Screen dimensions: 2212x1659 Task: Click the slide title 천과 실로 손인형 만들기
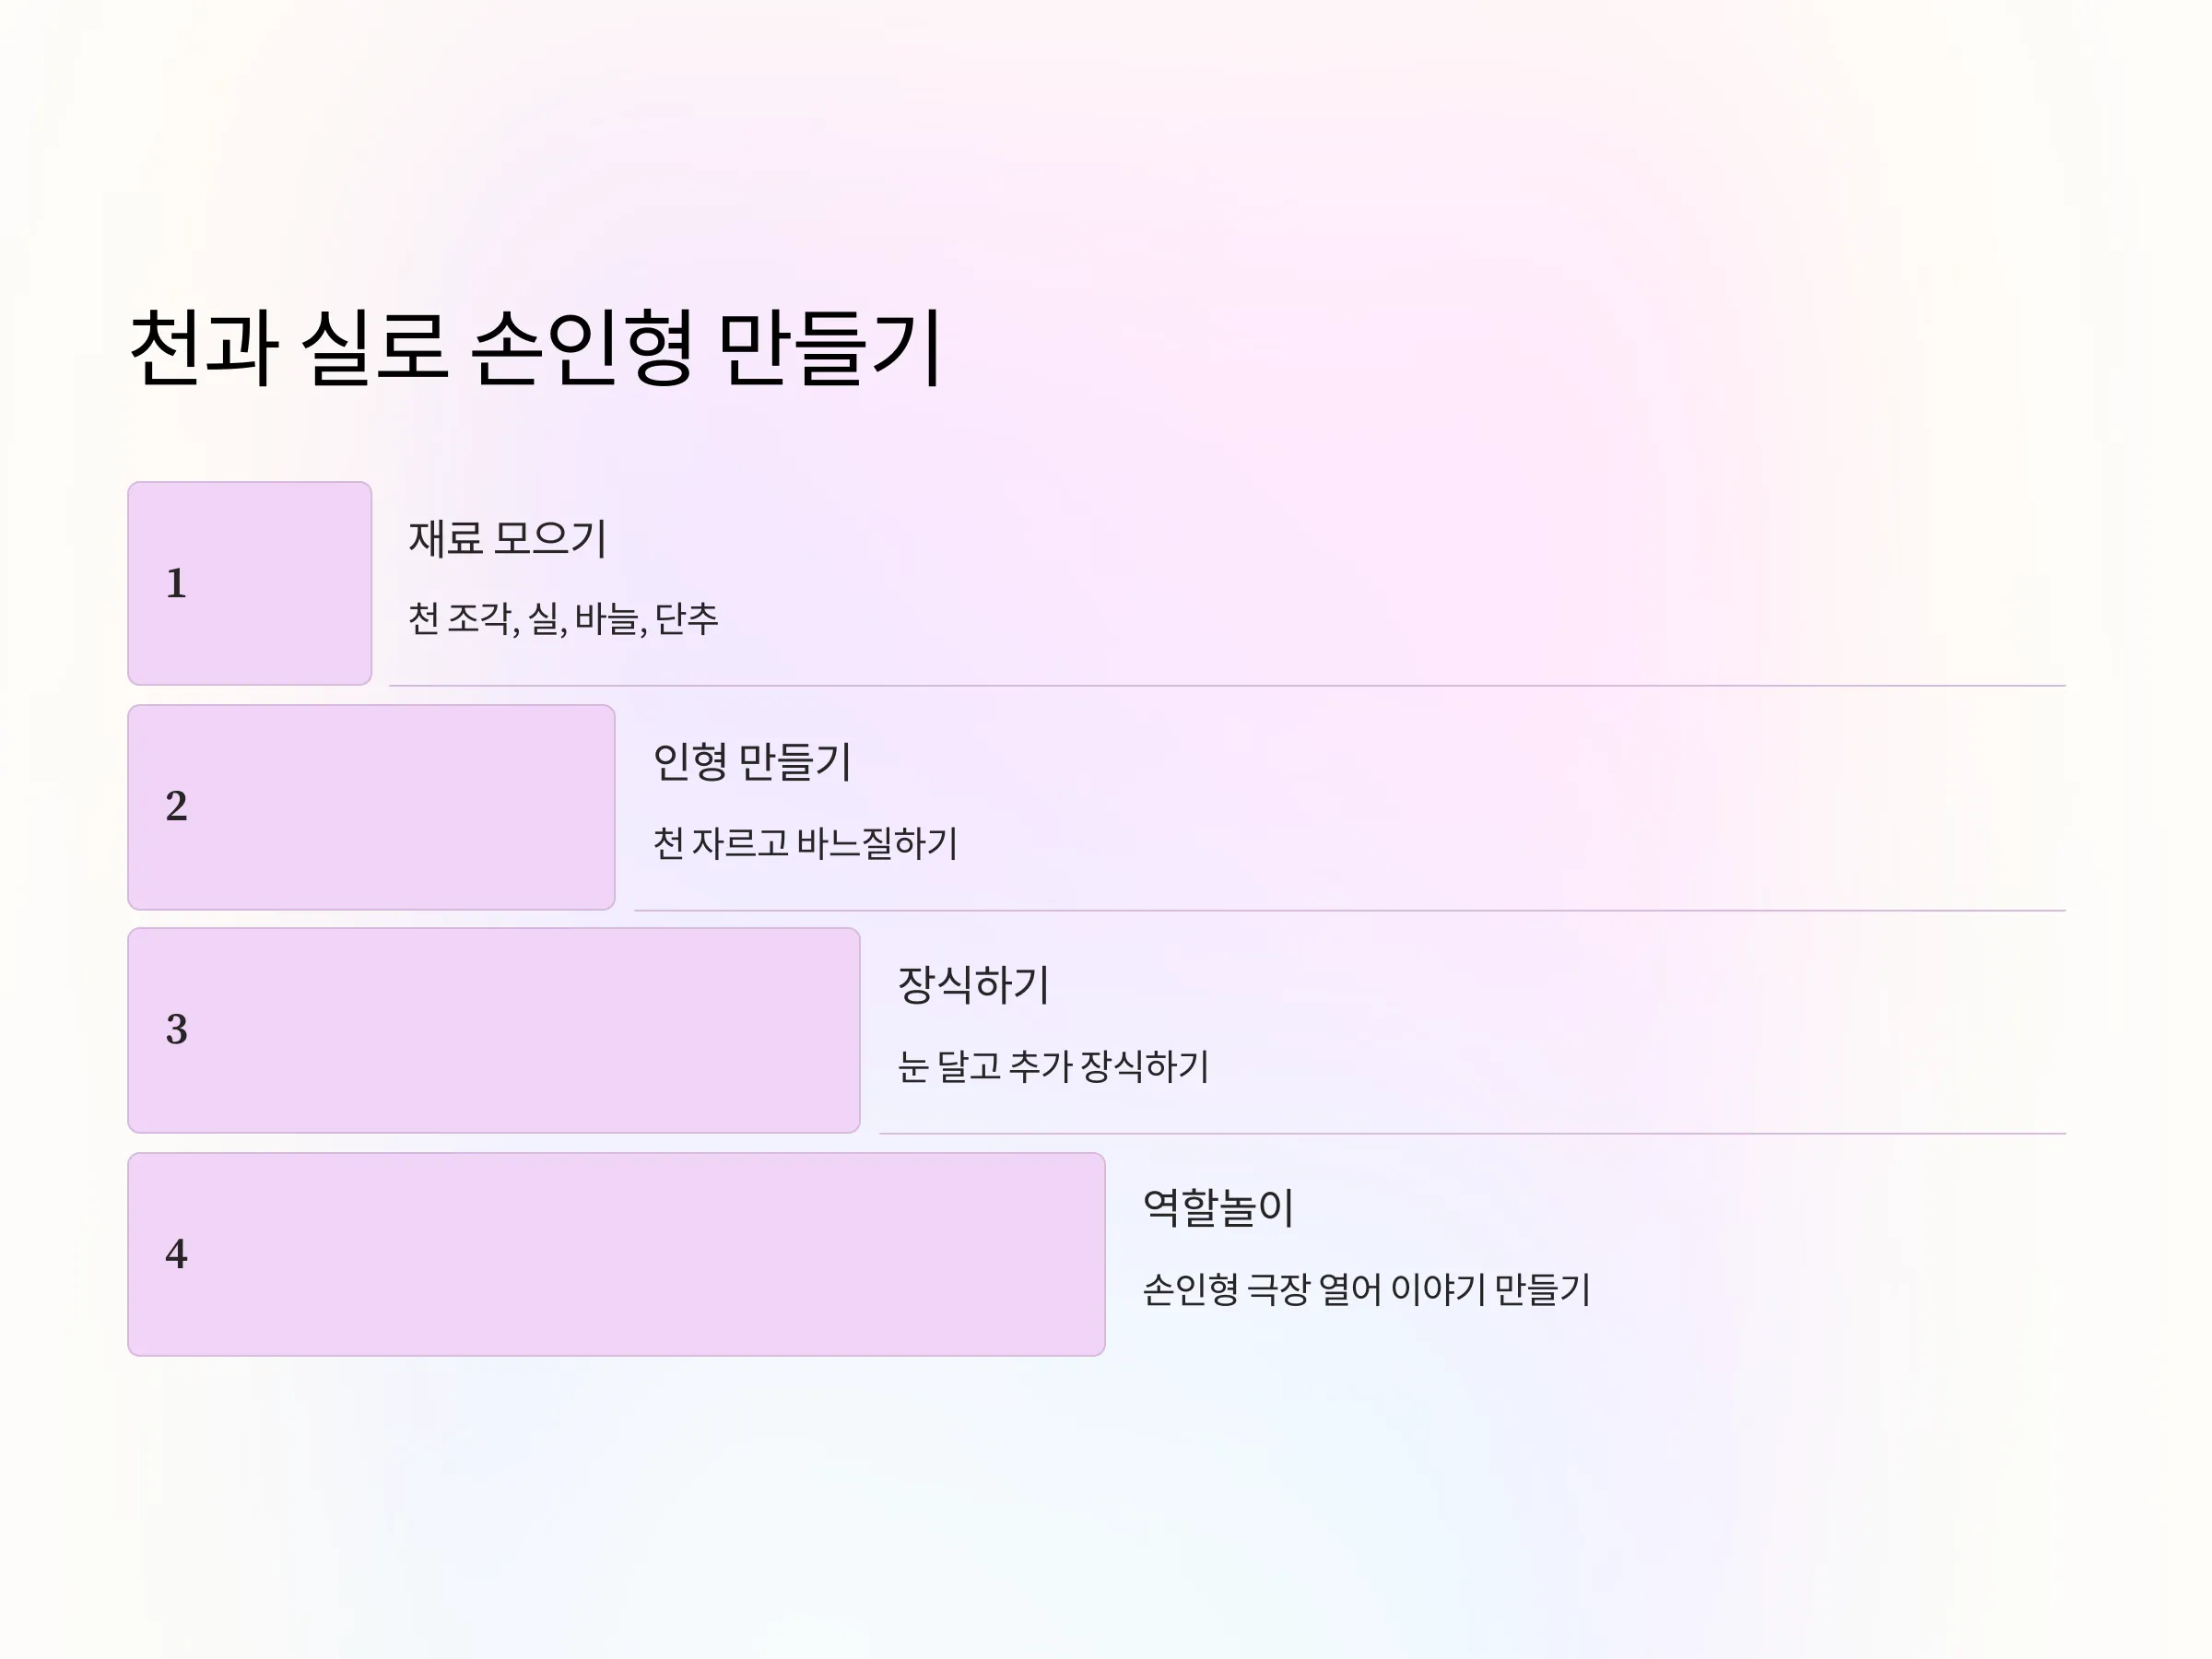click(x=536, y=348)
